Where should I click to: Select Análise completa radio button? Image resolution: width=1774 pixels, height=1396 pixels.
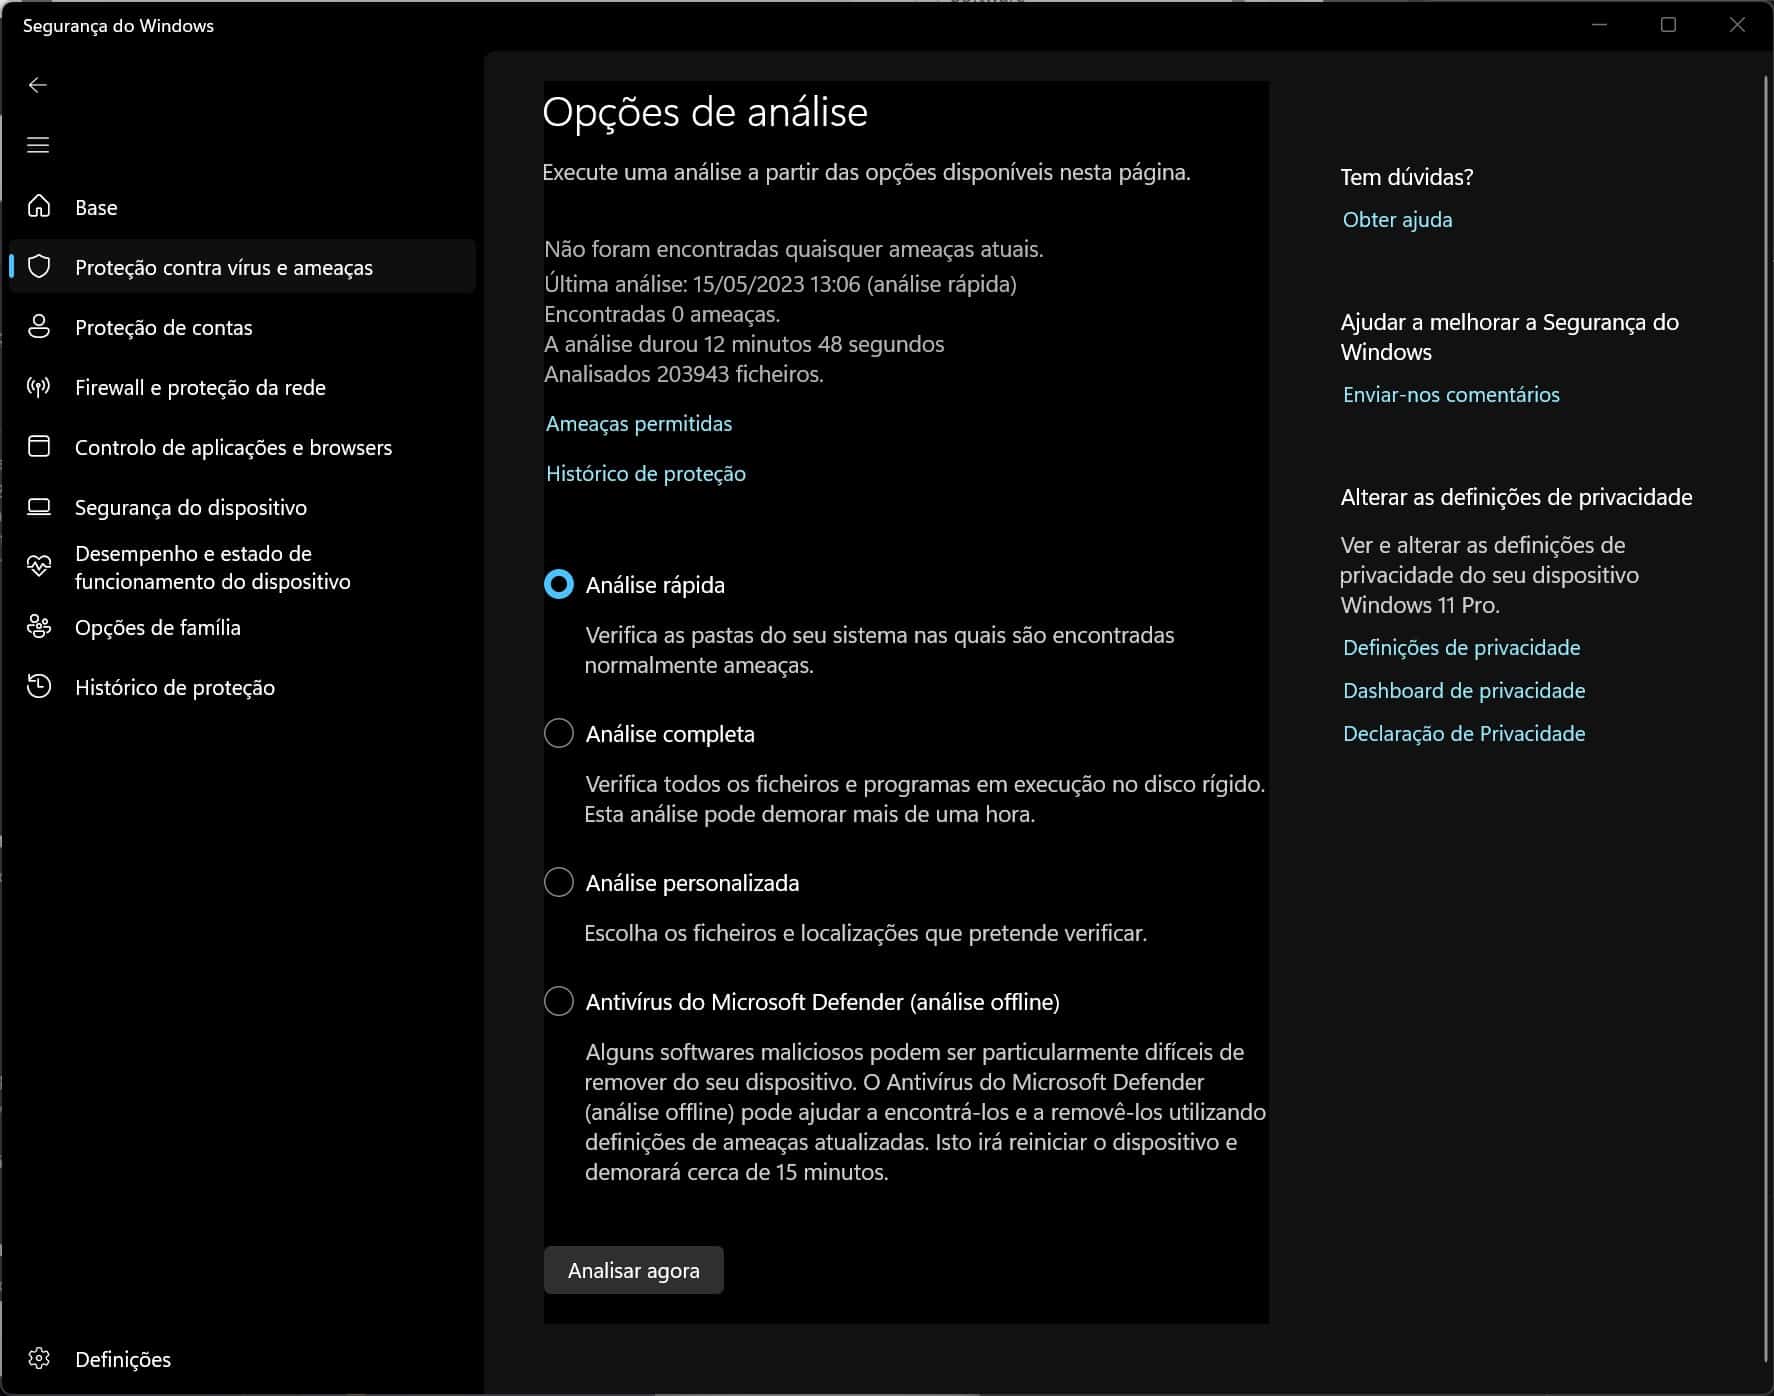[559, 733]
